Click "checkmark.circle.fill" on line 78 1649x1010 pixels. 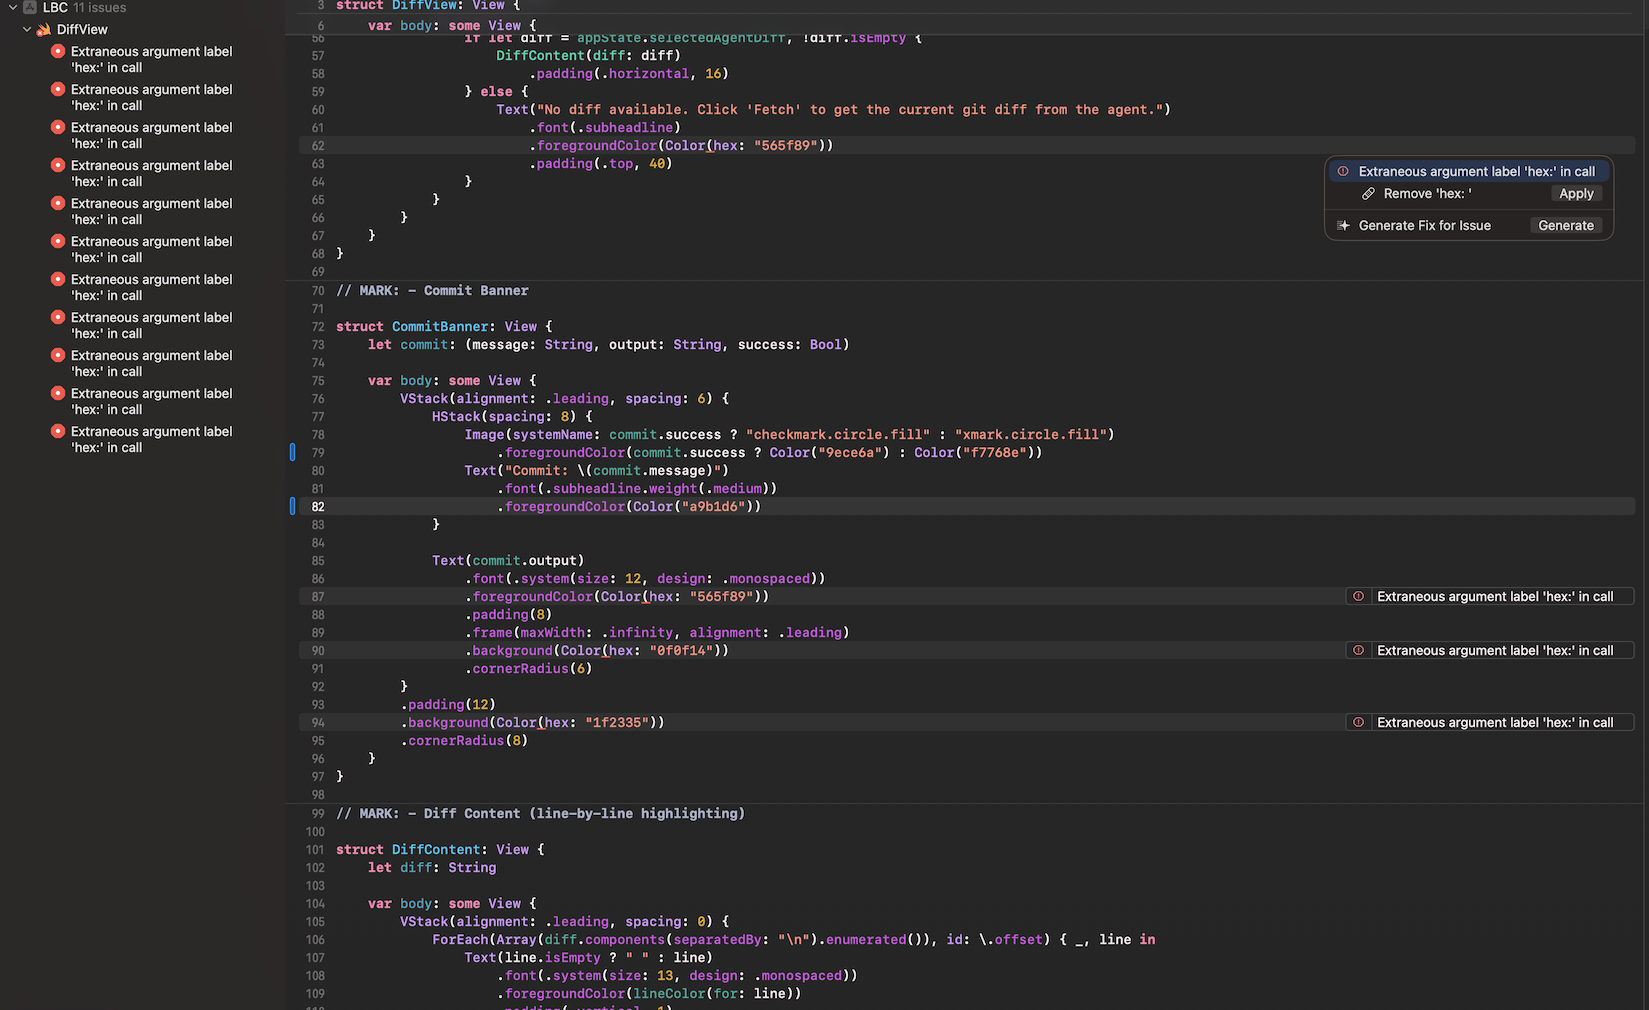point(838,435)
